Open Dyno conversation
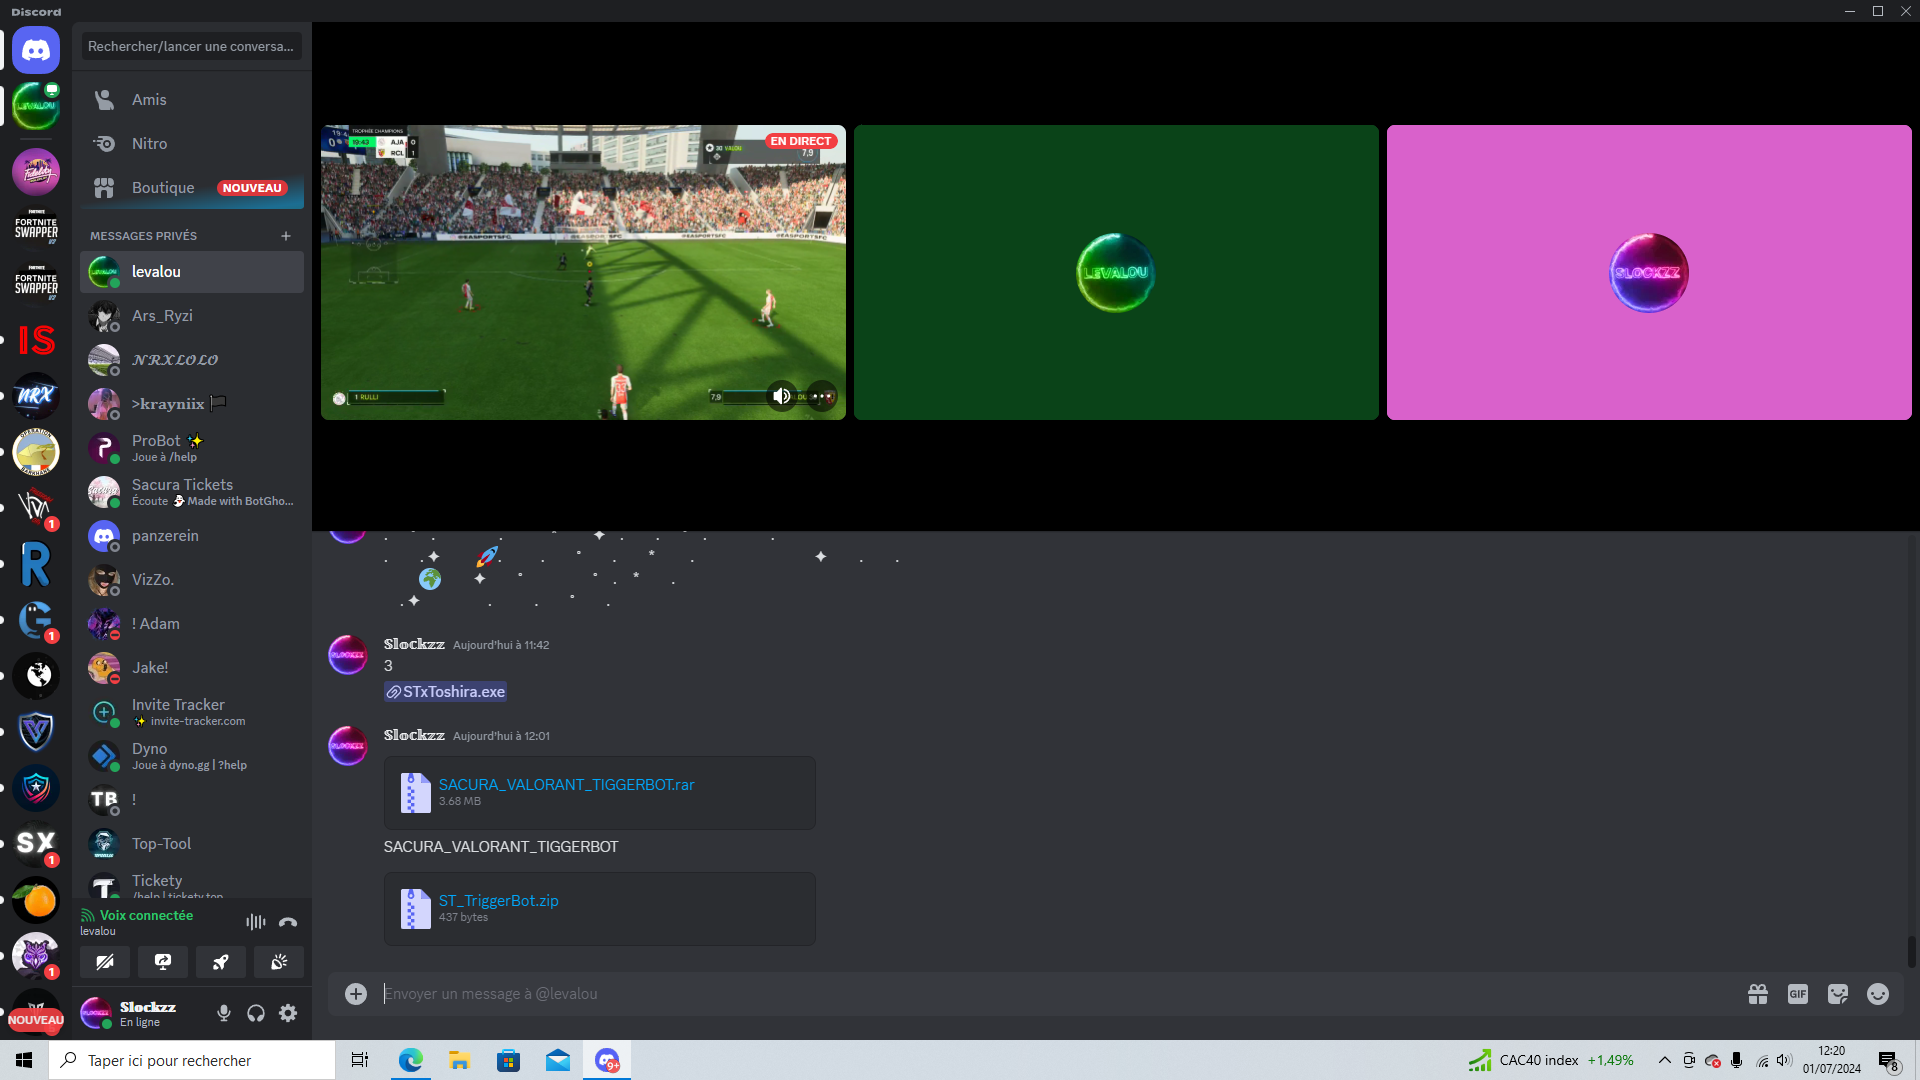The width and height of the screenshot is (1920, 1080). click(x=192, y=756)
